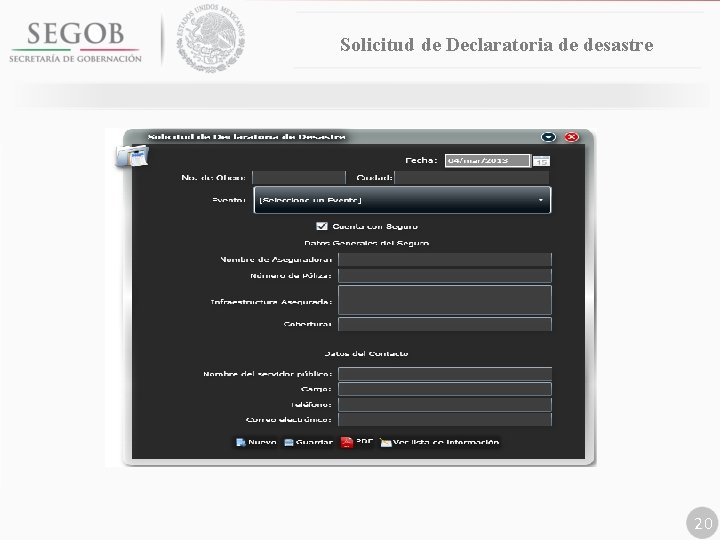Click the No. de Oficio field

coord(298,177)
